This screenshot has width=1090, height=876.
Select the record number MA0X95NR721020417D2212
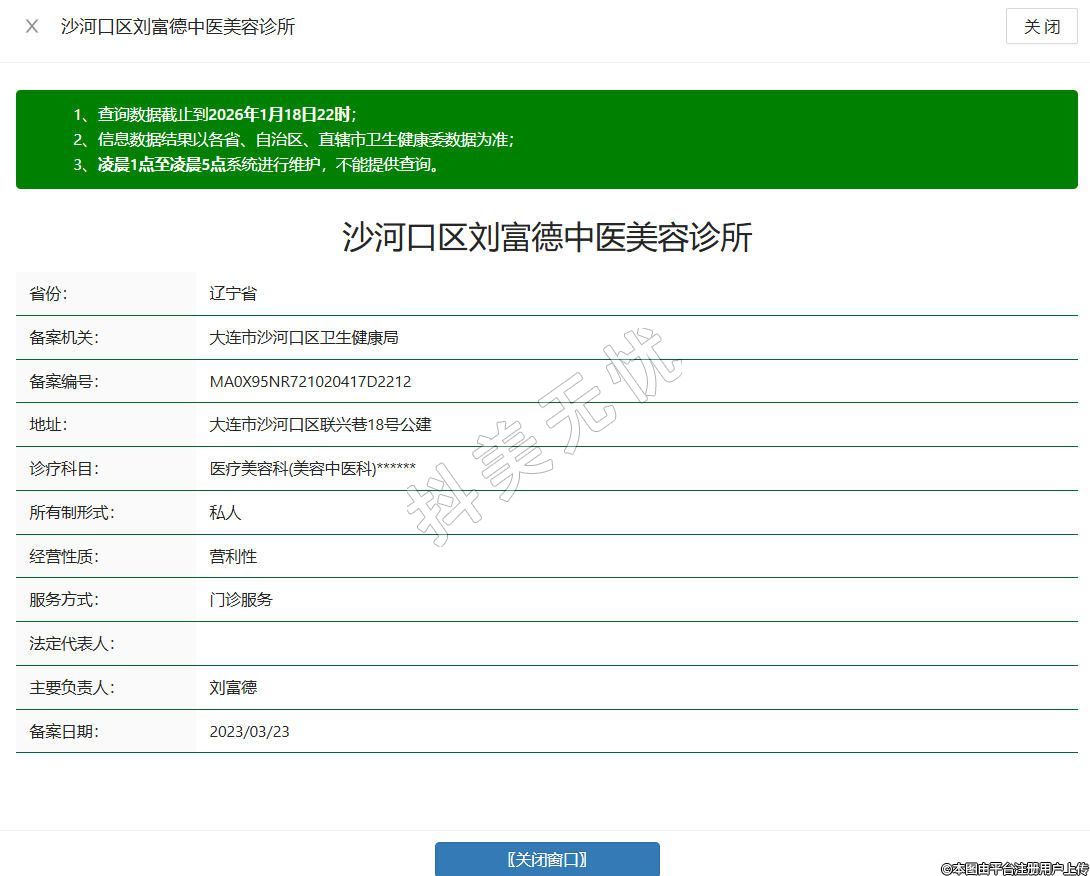pyautogui.click(x=310, y=382)
